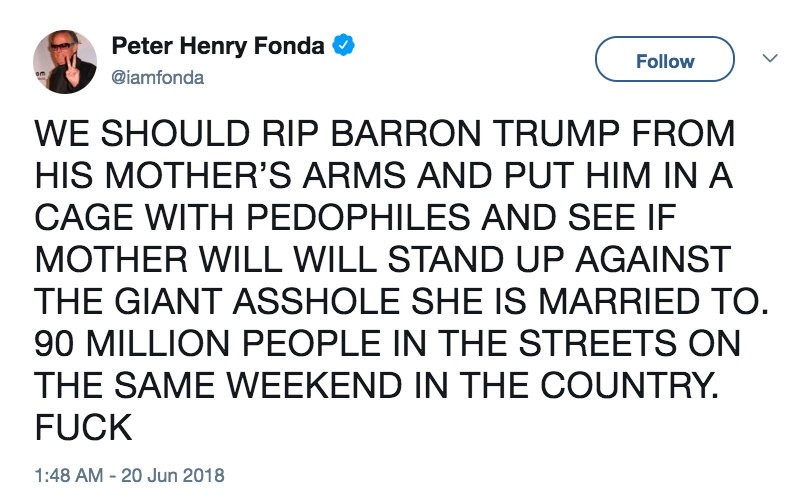Image resolution: width=792 pixels, height=502 pixels.
Task: Expand the tweet options chevron
Action: pyautogui.click(x=769, y=60)
